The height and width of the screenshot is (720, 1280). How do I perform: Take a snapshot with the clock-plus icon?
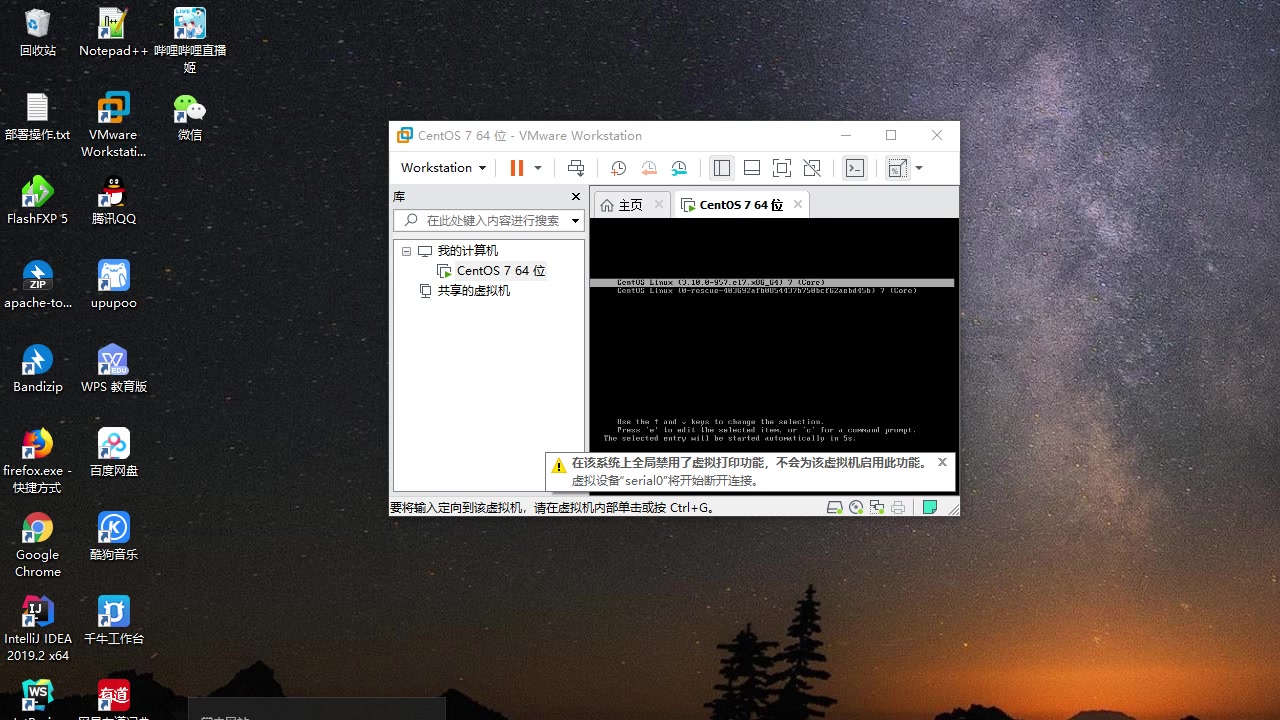pyautogui.click(x=618, y=168)
